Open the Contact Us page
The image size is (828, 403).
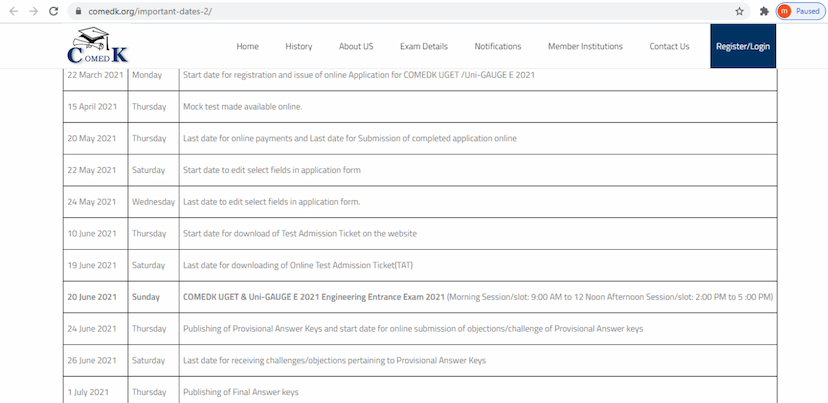669,46
